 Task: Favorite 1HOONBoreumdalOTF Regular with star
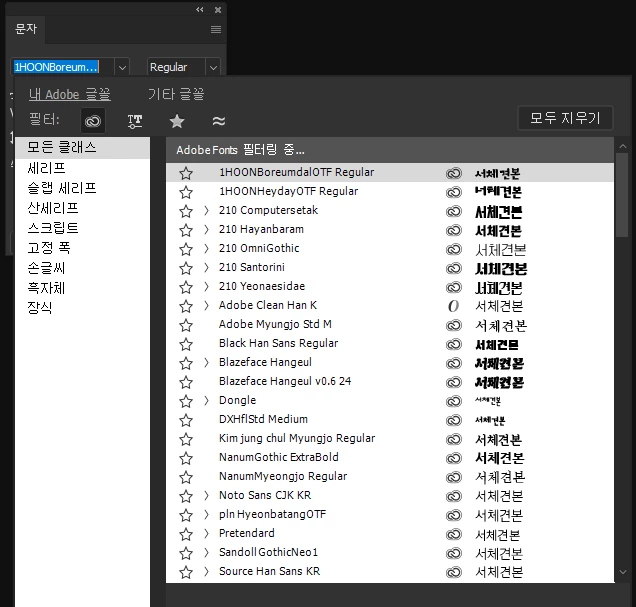coord(186,173)
